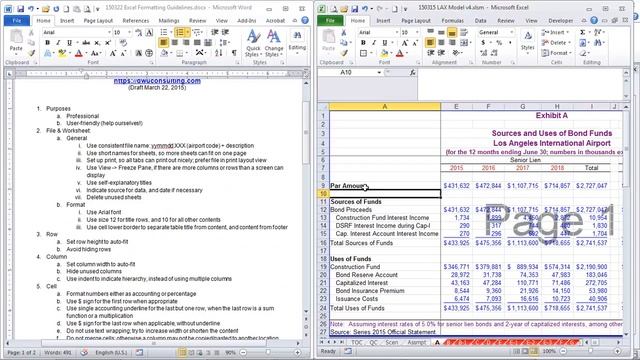This screenshot has height=360, width=640.
Task: Click Word's Zoom In plus button
Action: (x=298, y=352)
